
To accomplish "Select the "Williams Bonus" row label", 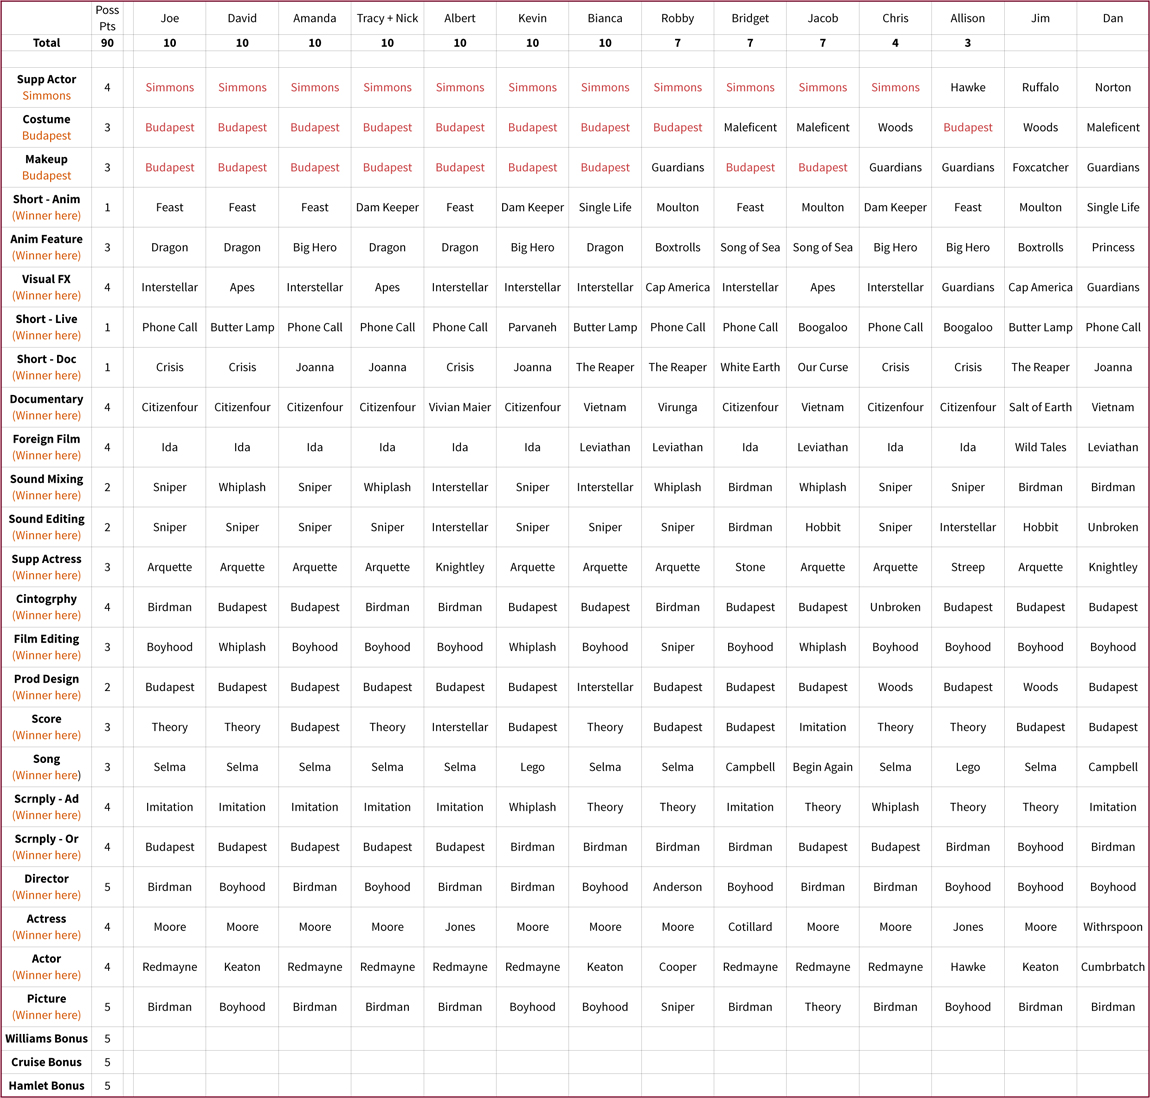I will click(x=46, y=1038).
